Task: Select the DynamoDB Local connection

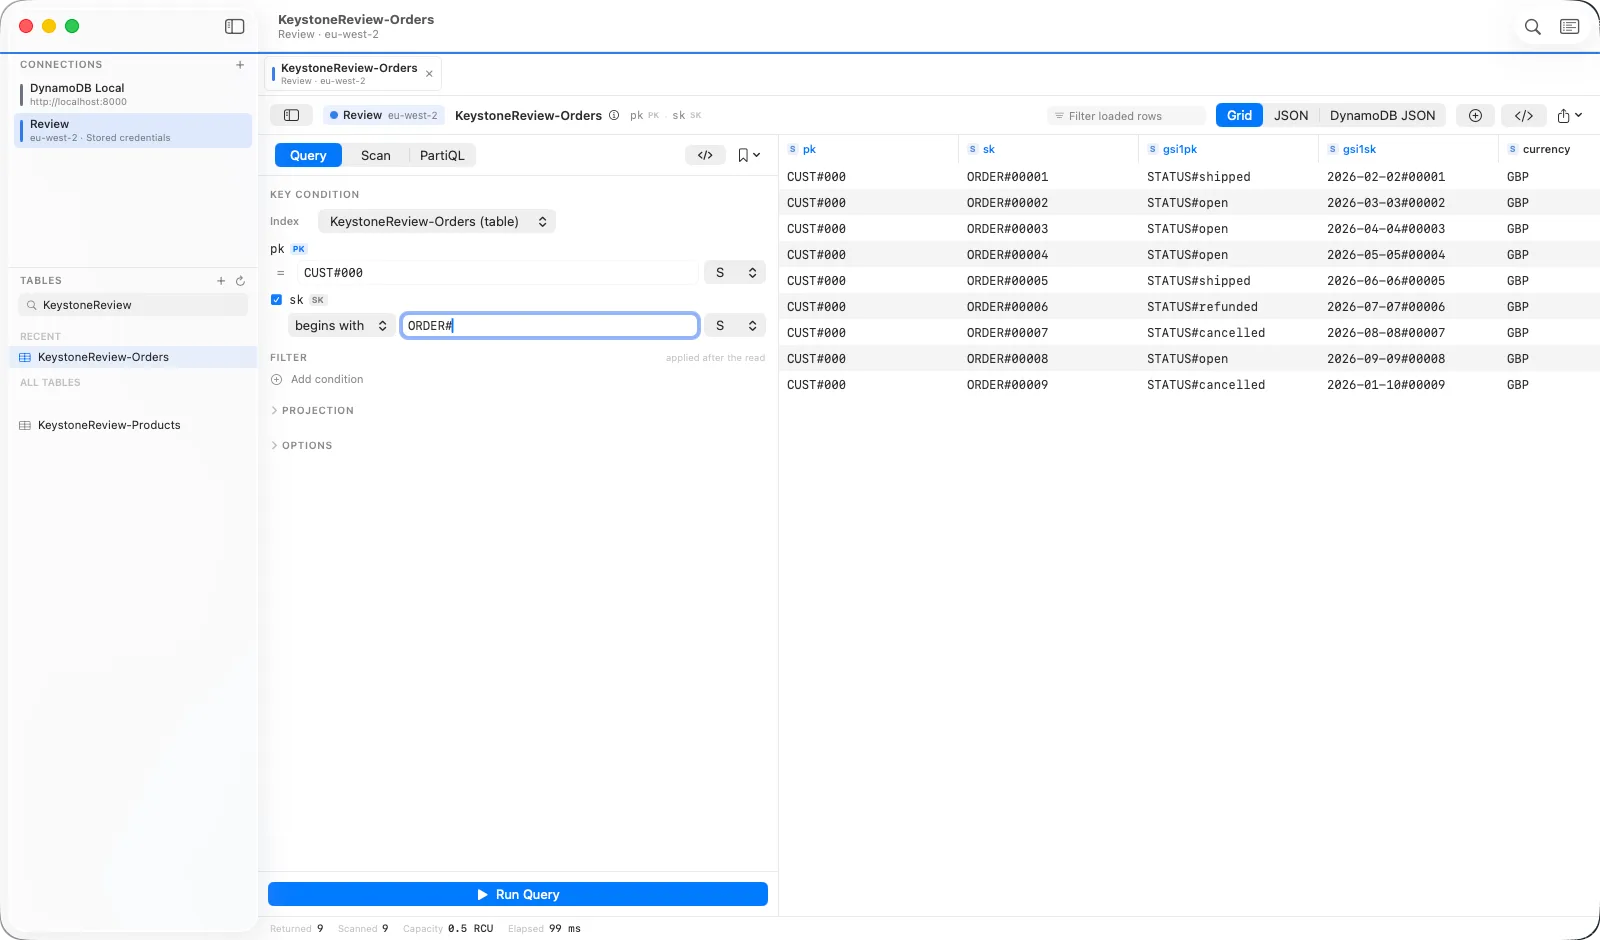Action: click(132, 94)
